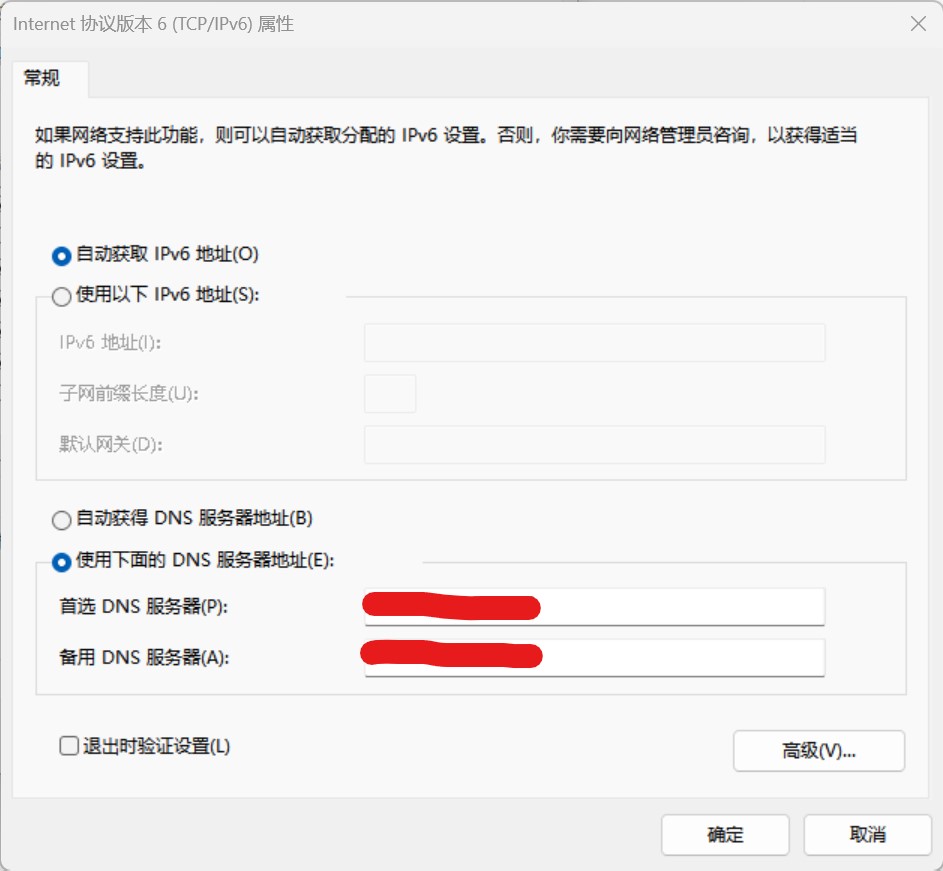Click the 默认网关(D) label text
Image resolution: width=943 pixels, height=871 pixels.
click(110, 445)
